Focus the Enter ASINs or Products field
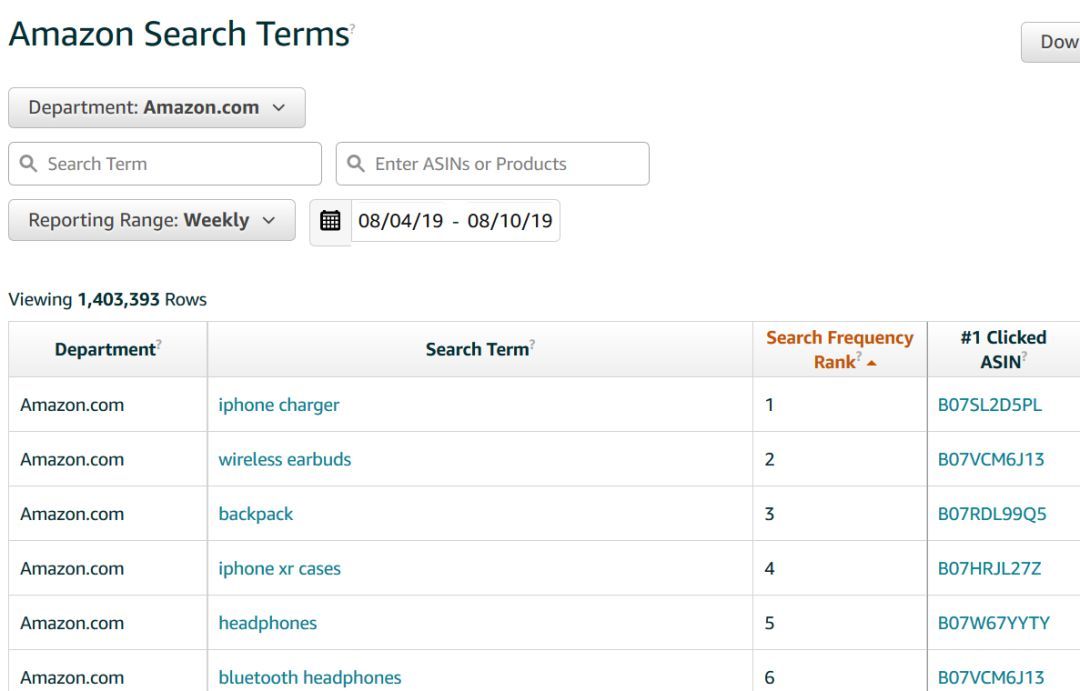Screen dimensions: 1080x691 pyautogui.click(x=492, y=164)
